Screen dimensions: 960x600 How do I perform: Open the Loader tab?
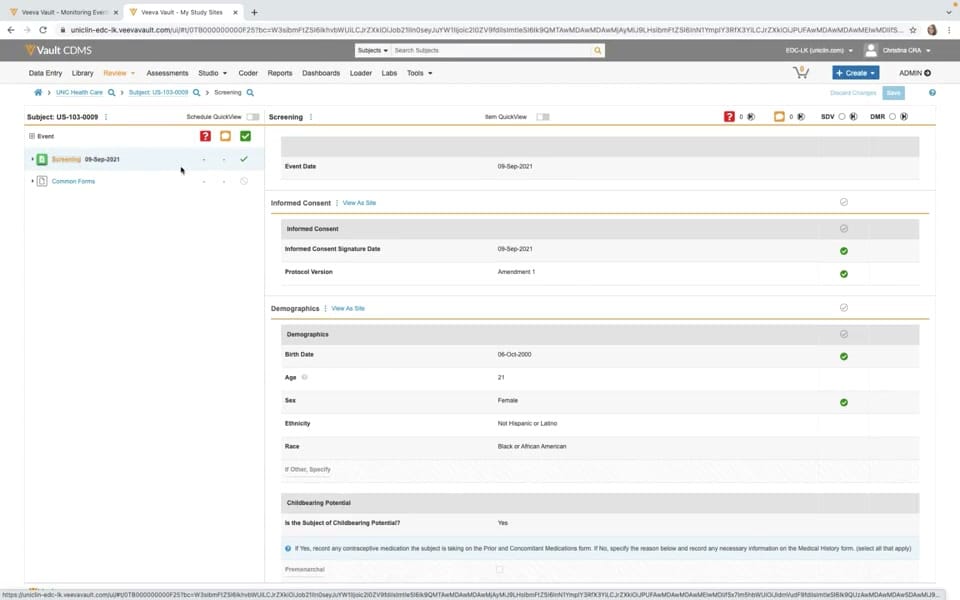[361, 73]
